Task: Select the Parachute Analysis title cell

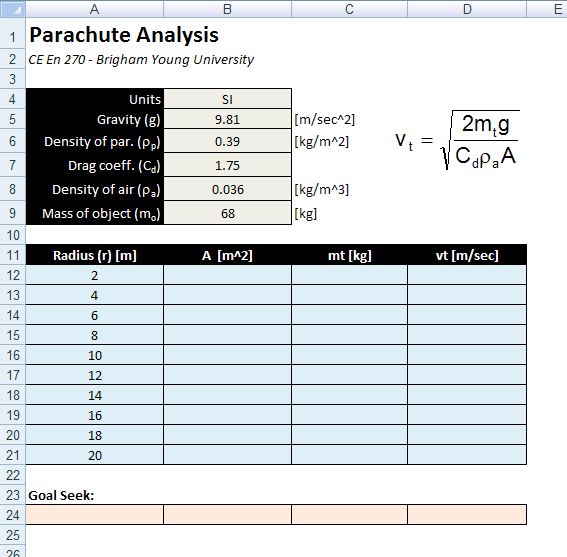Action: (x=124, y=35)
